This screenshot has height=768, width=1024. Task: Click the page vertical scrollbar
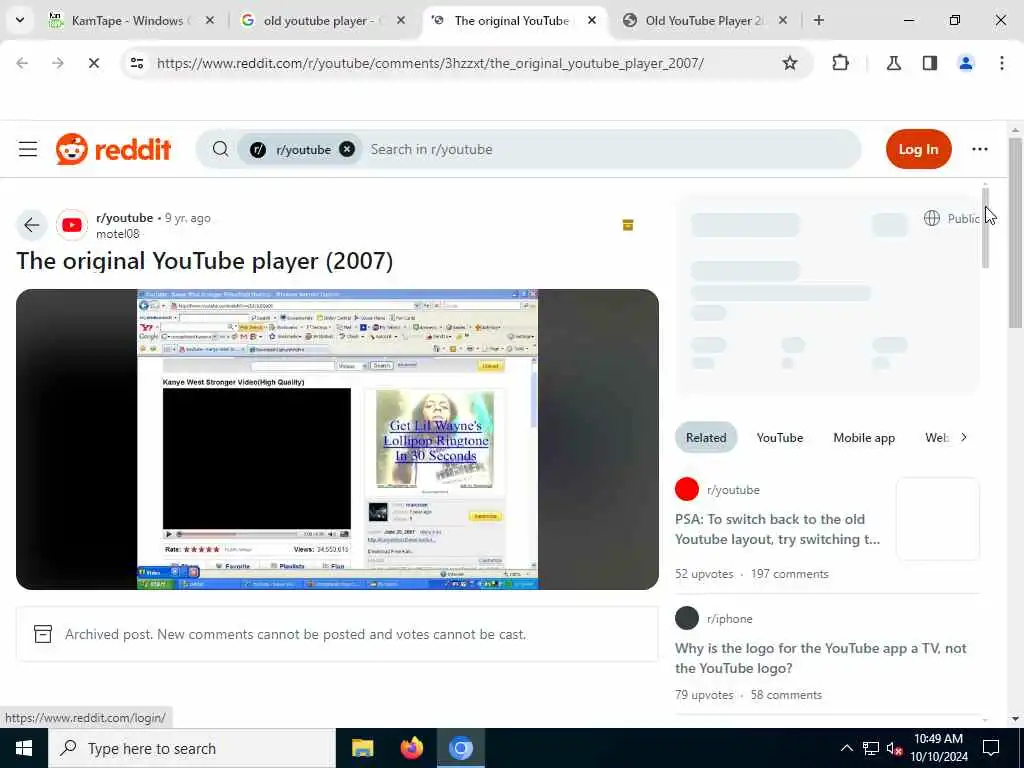click(1016, 232)
